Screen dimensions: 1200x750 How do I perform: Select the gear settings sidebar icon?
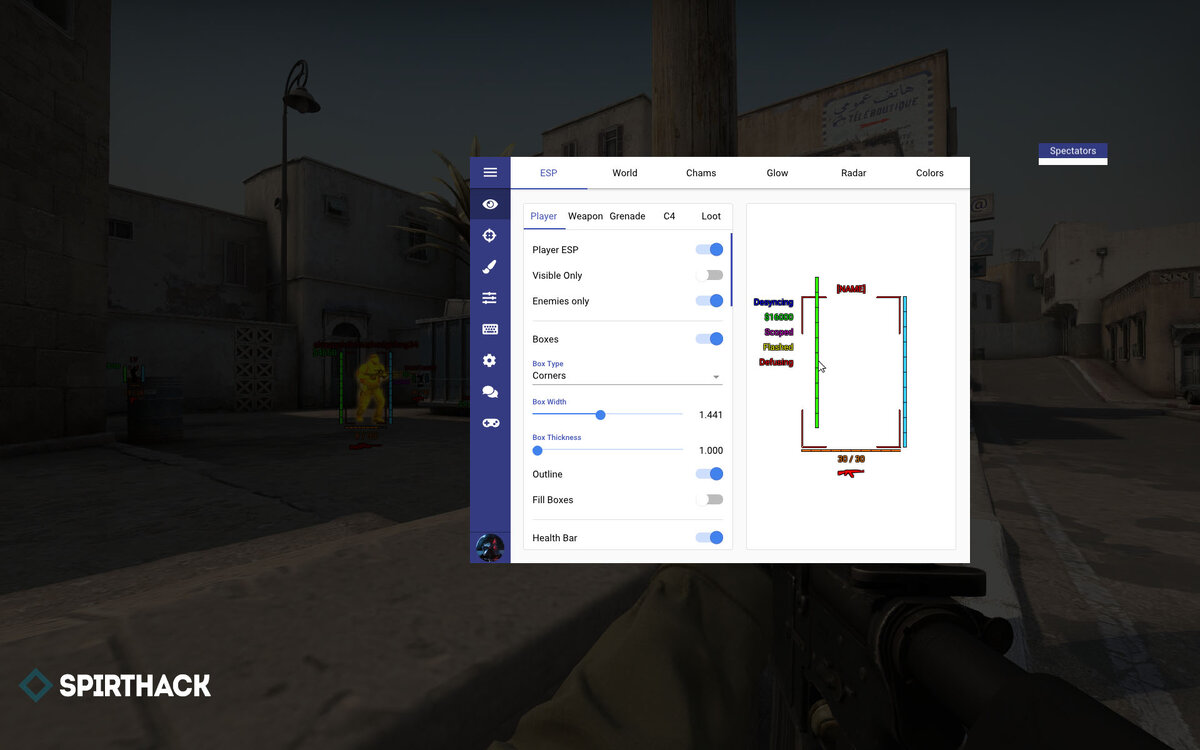point(490,360)
